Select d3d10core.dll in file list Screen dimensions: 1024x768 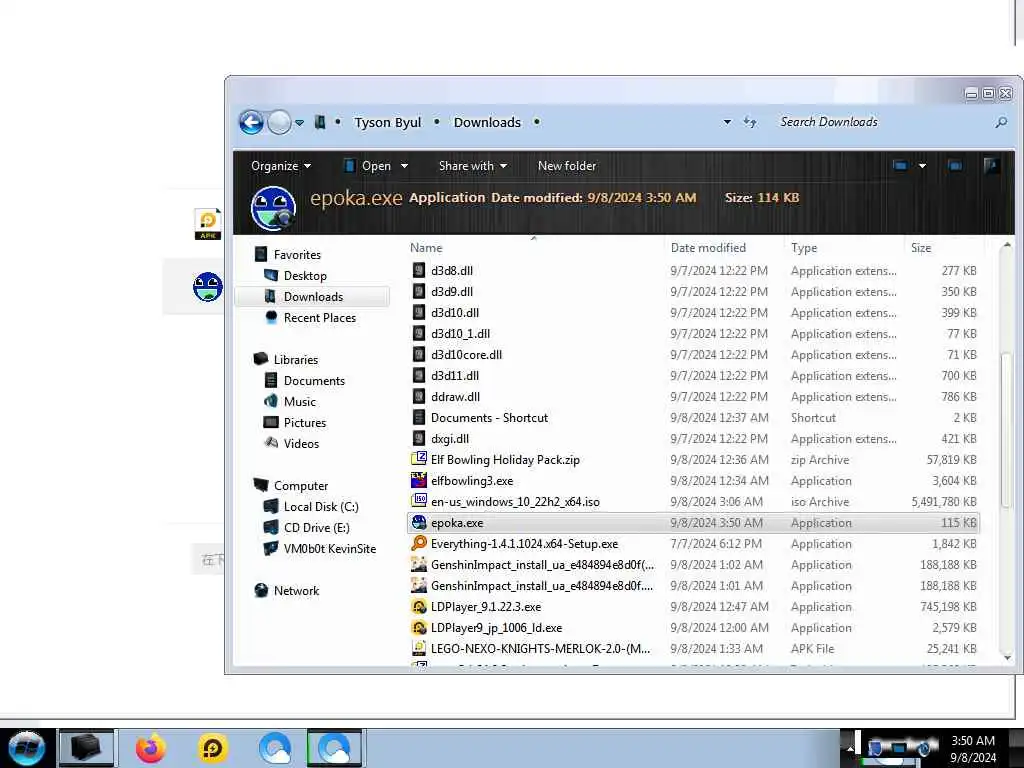pyautogui.click(x=466, y=355)
